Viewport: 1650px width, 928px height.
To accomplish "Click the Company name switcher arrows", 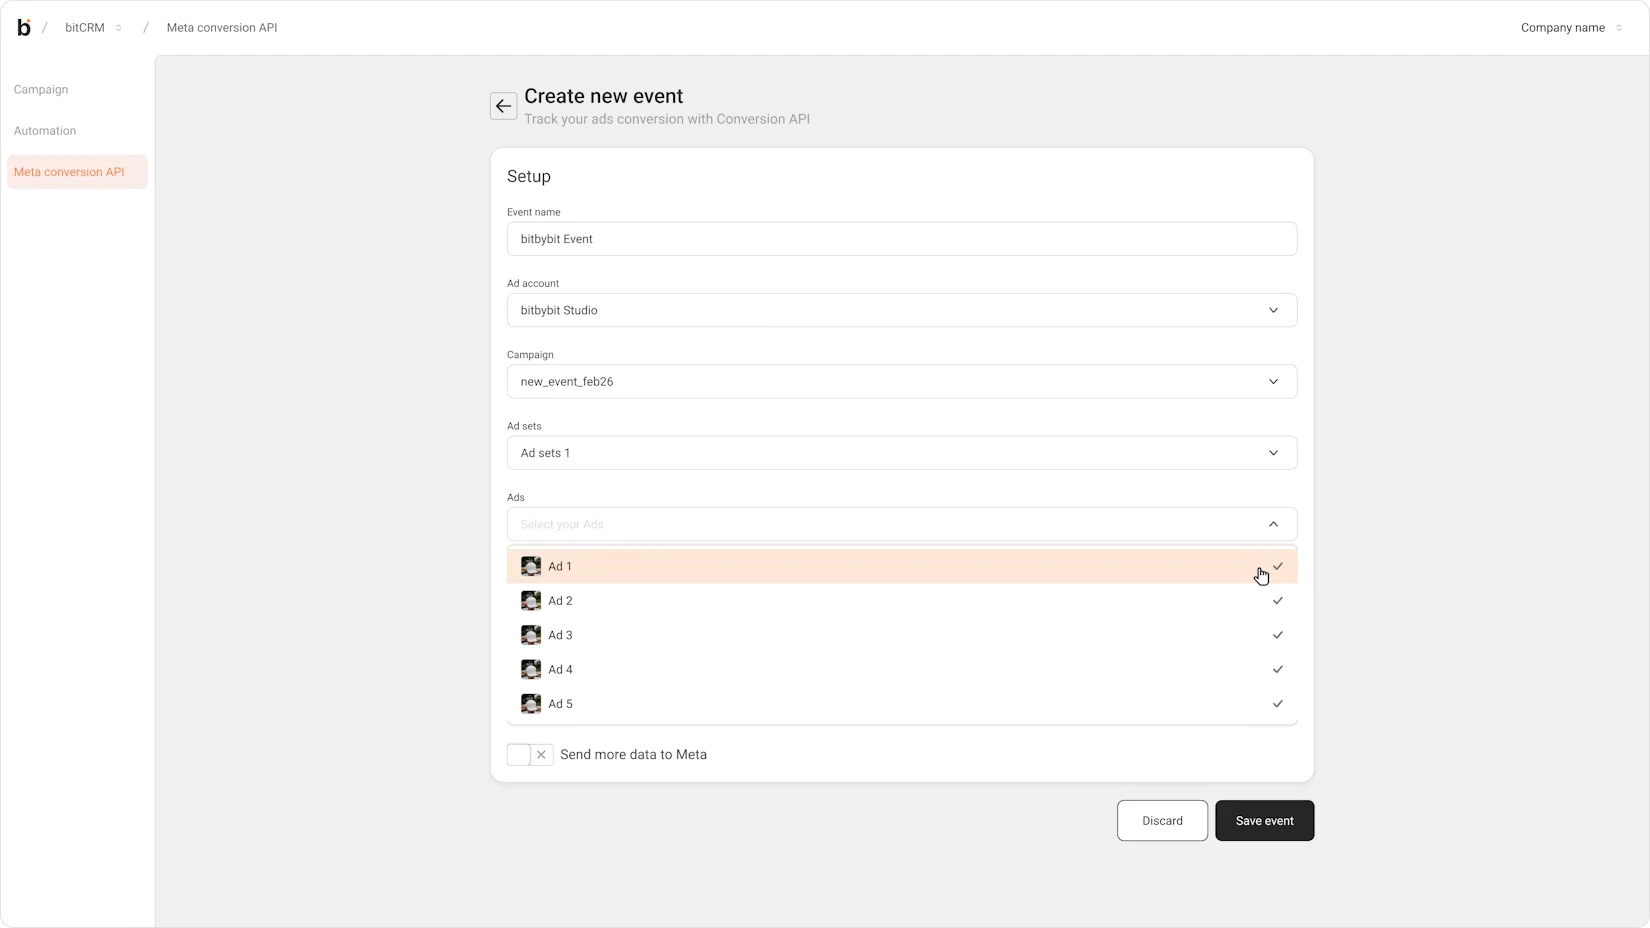I will (x=1619, y=28).
